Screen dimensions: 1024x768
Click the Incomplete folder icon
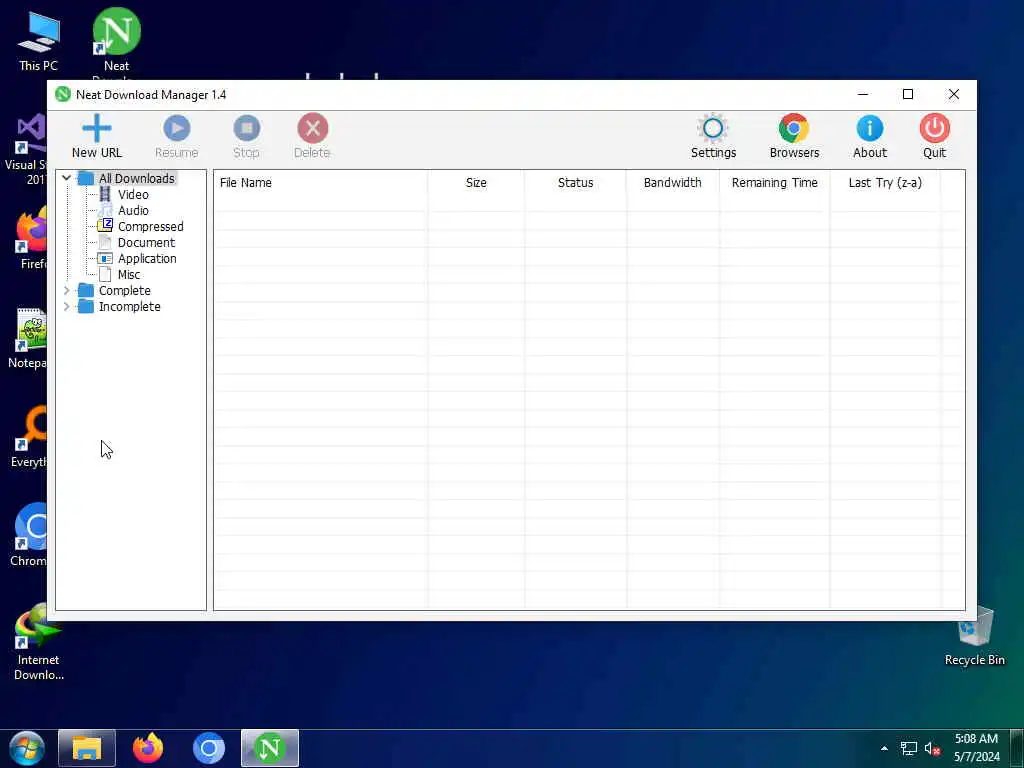coord(86,306)
